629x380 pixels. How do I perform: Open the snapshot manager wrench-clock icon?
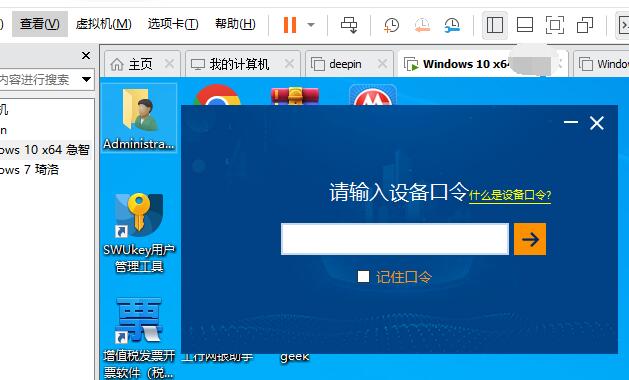click(x=452, y=25)
